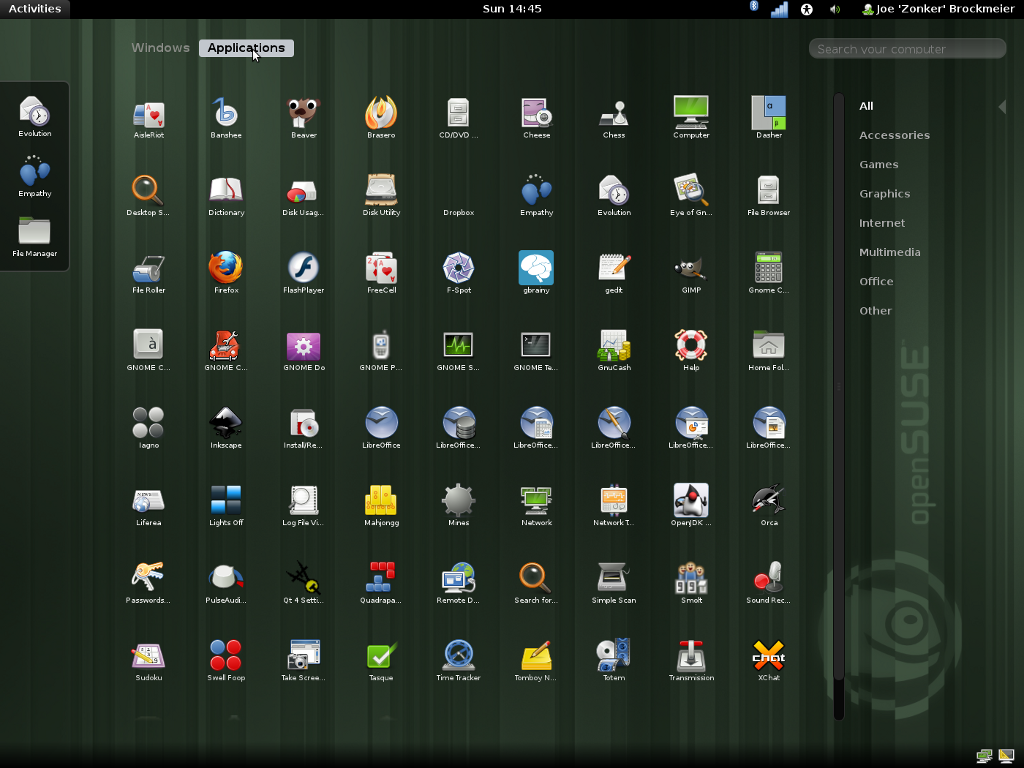1024x768 pixels.
Task: Open the Banshee media player
Action: pos(226,113)
